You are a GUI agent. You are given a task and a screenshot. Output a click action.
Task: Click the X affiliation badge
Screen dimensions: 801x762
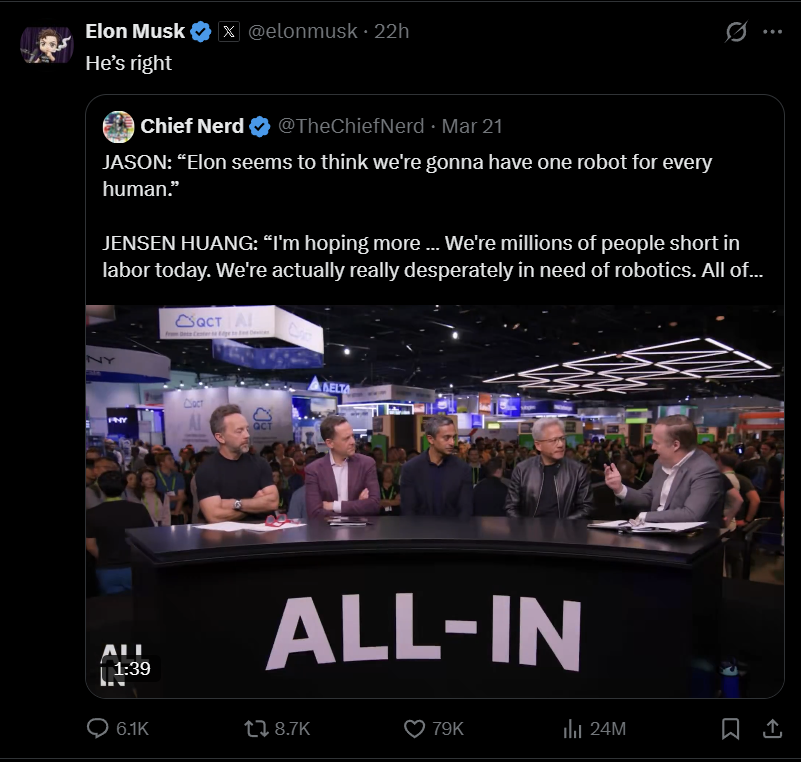click(228, 32)
